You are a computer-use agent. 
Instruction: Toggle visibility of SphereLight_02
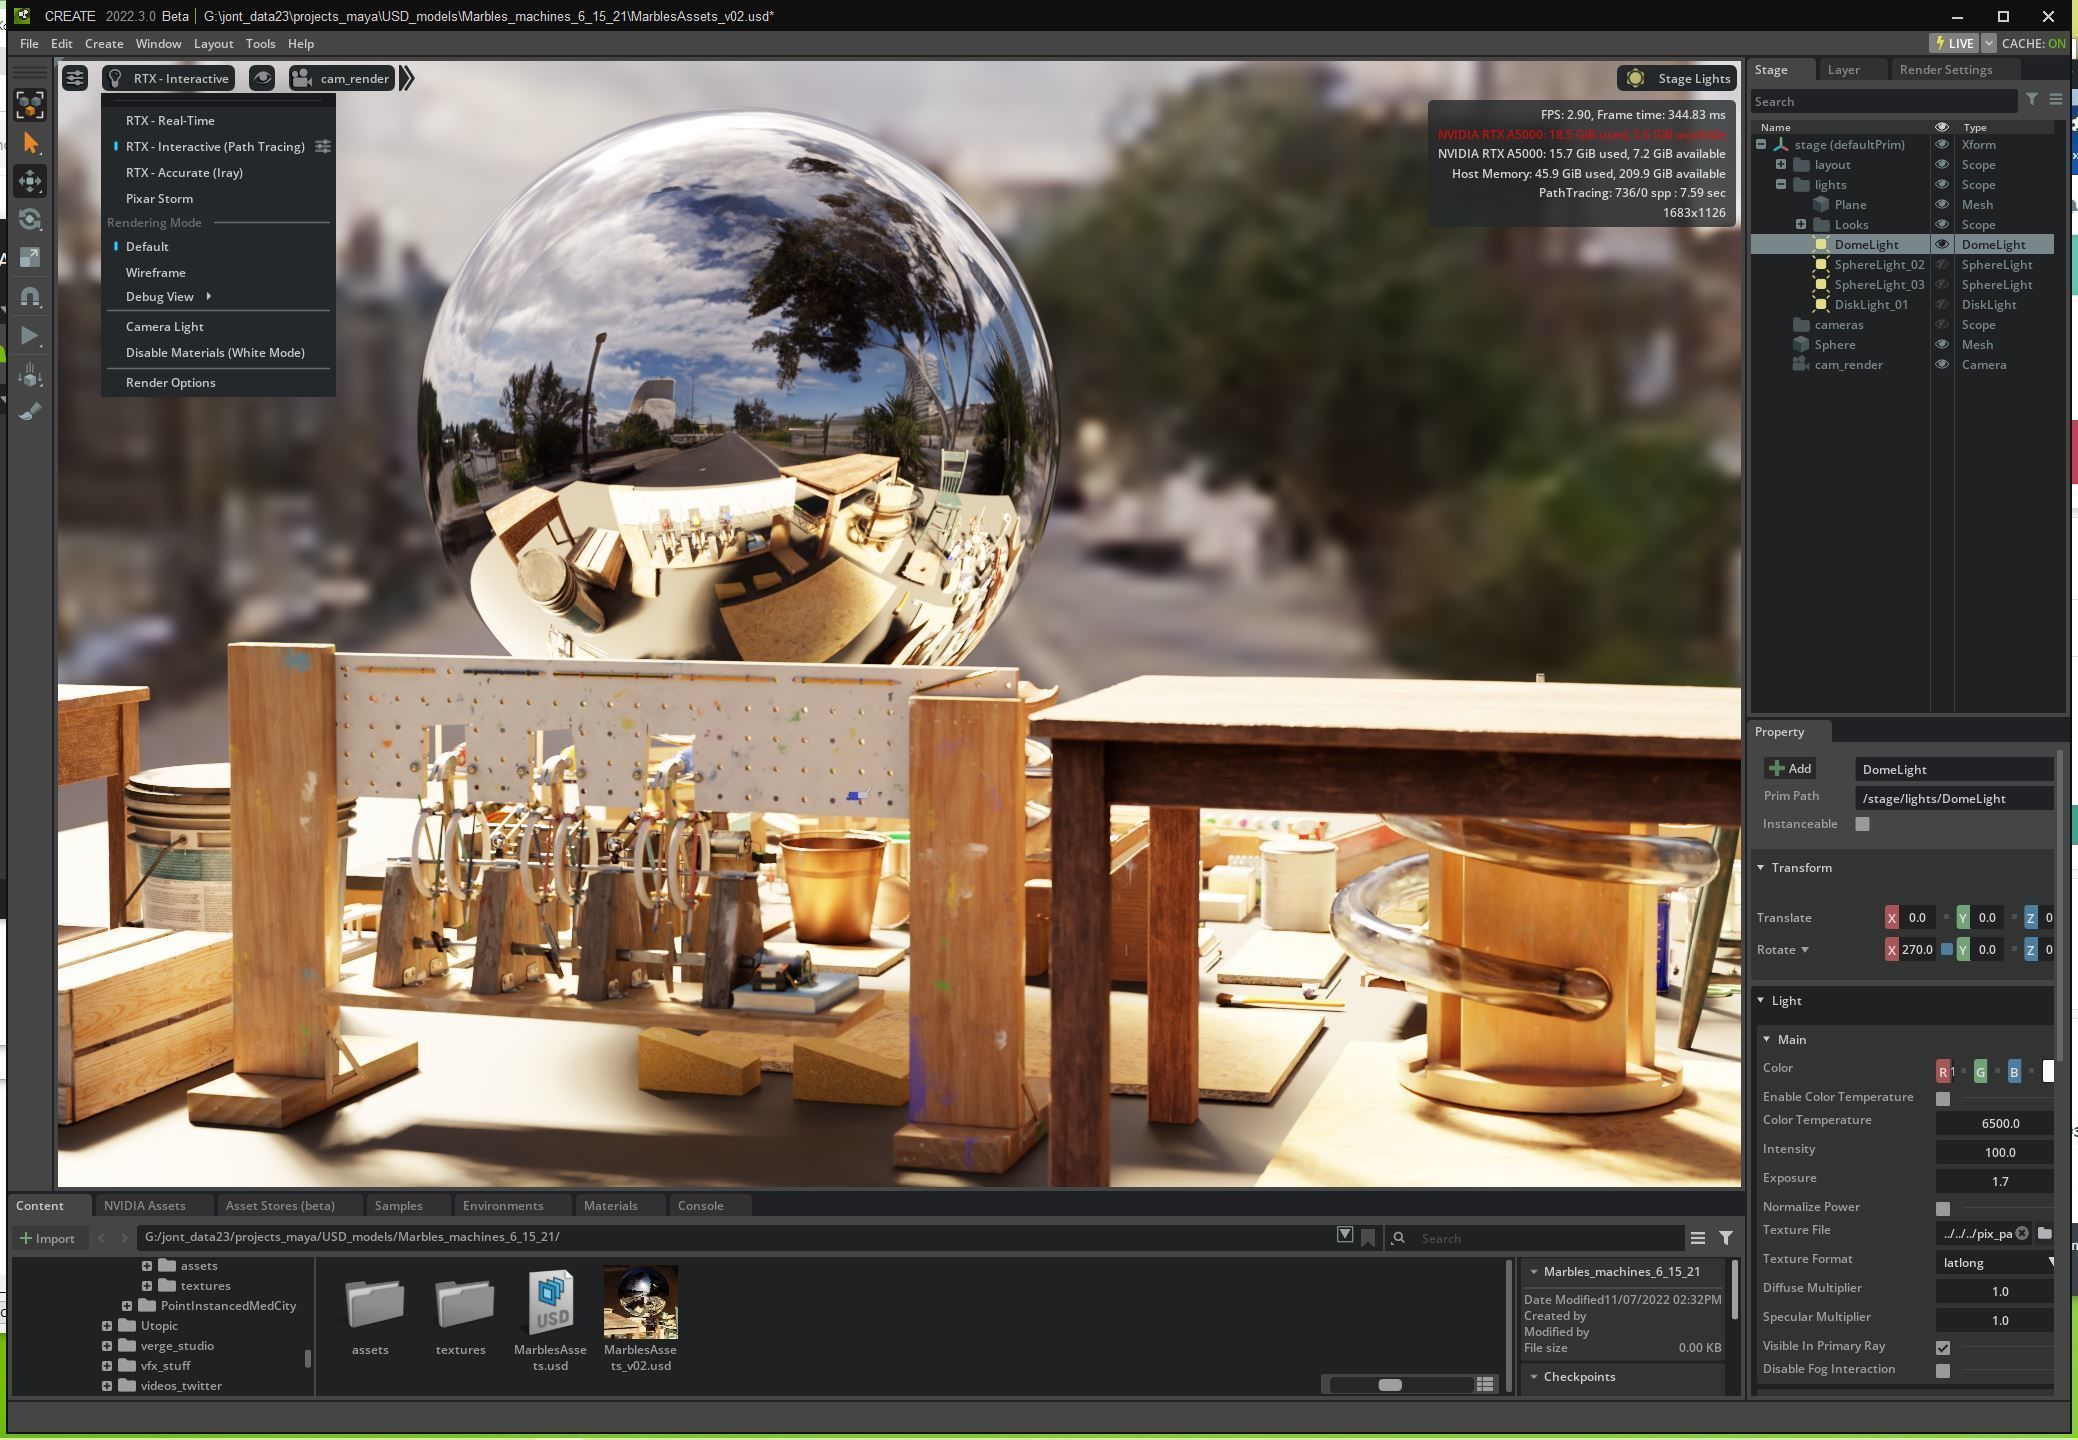pyautogui.click(x=1941, y=265)
